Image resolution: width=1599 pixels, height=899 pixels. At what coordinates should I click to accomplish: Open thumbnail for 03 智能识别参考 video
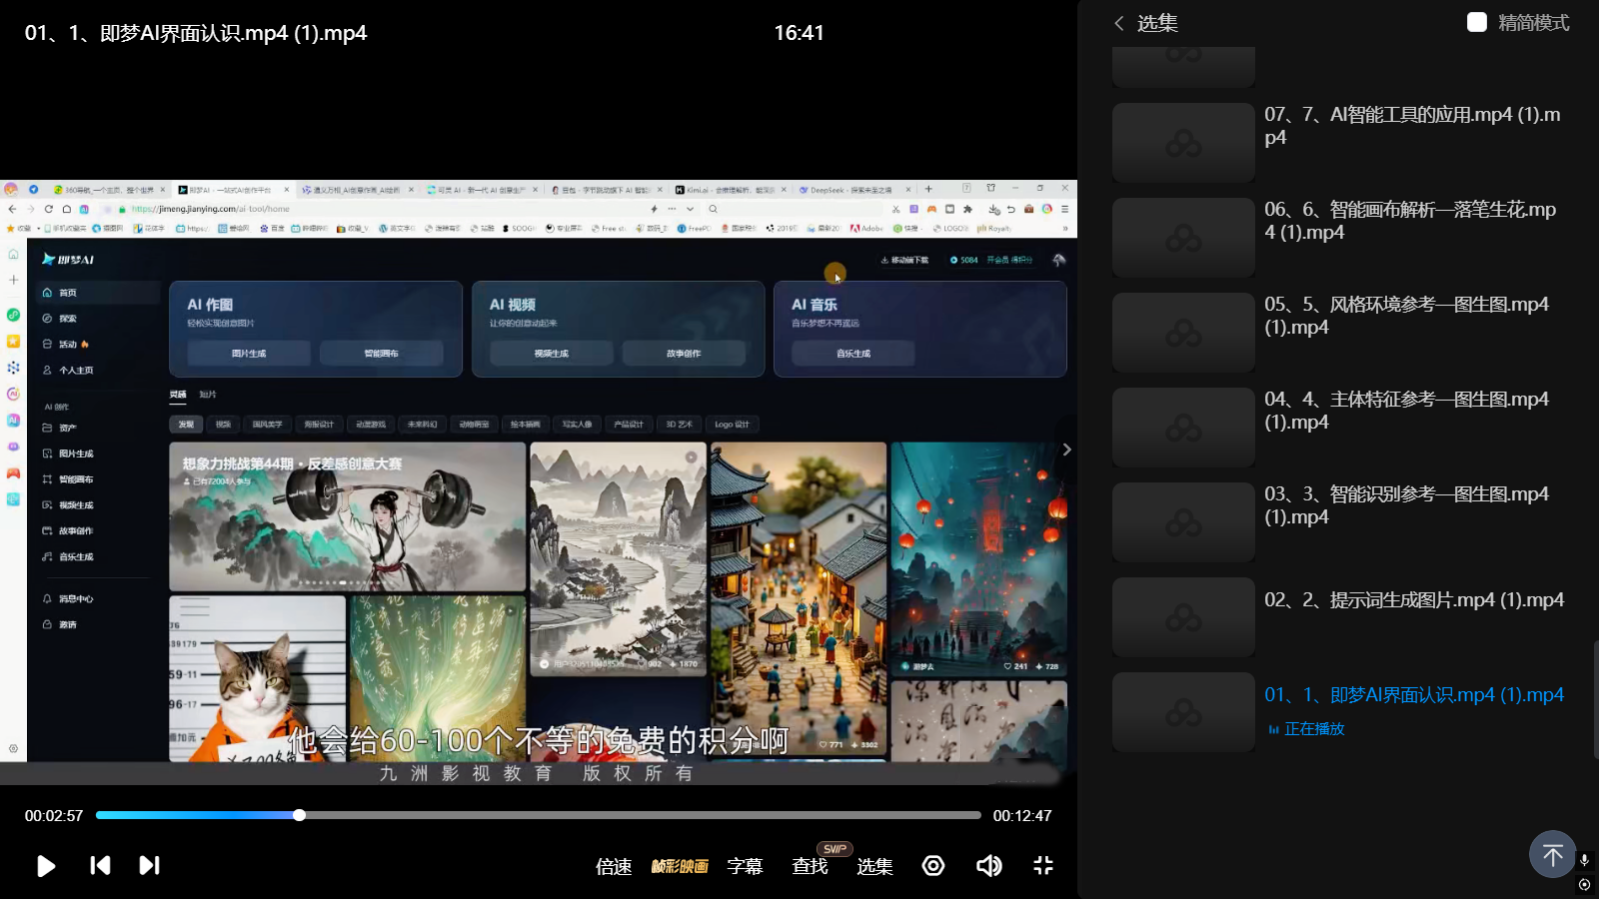[x=1183, y=523]
